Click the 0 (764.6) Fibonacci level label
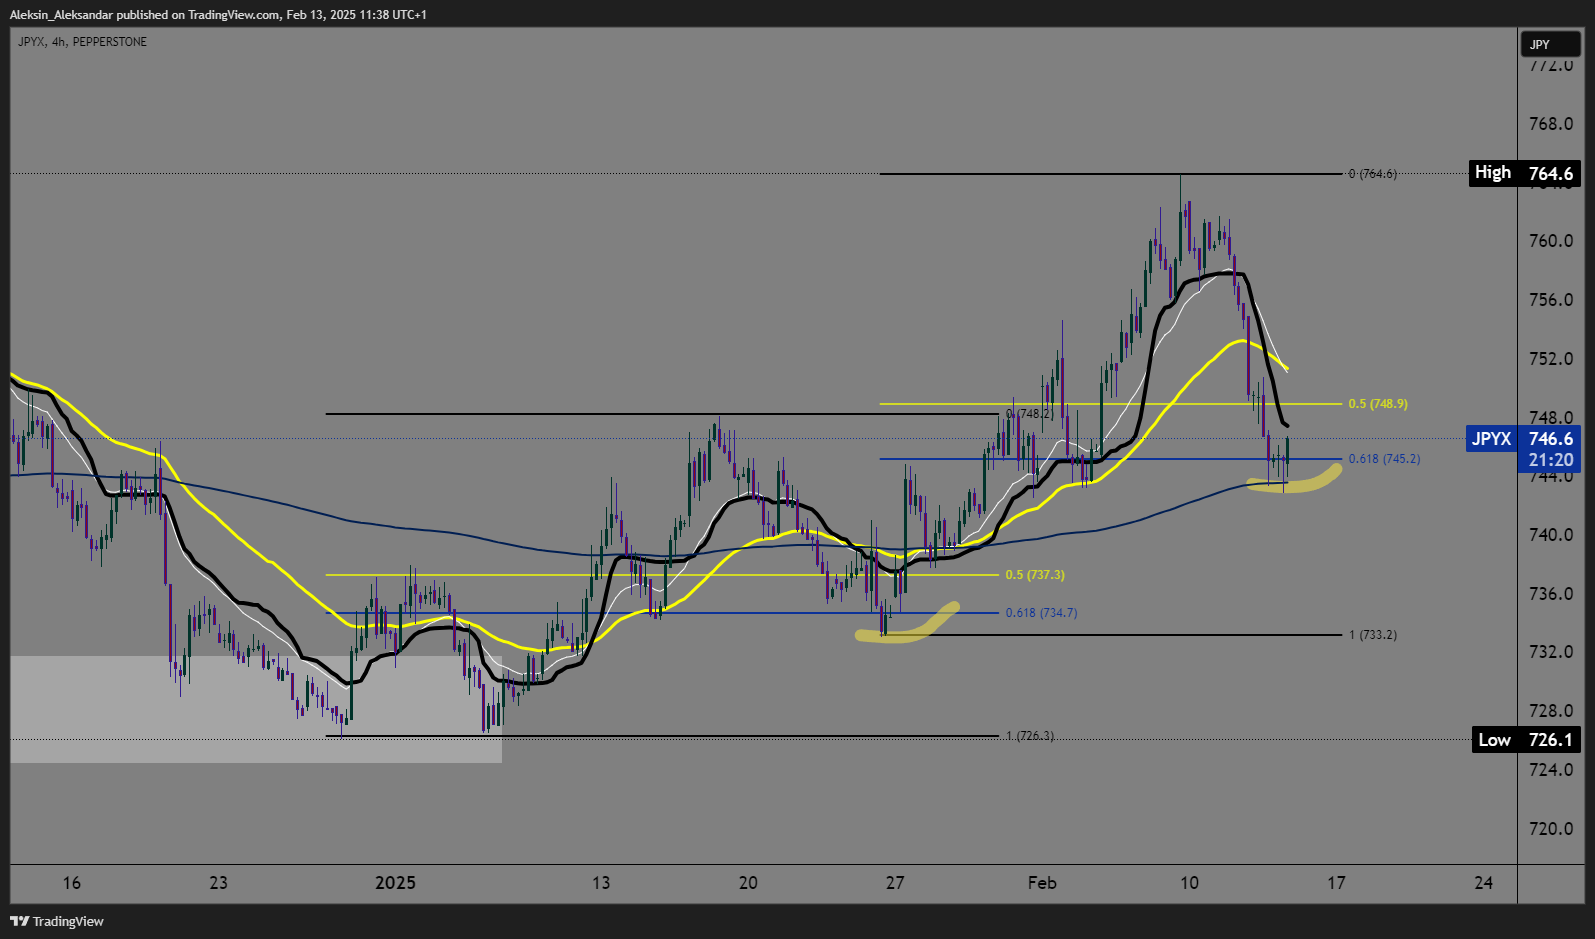 [1372, 174]
